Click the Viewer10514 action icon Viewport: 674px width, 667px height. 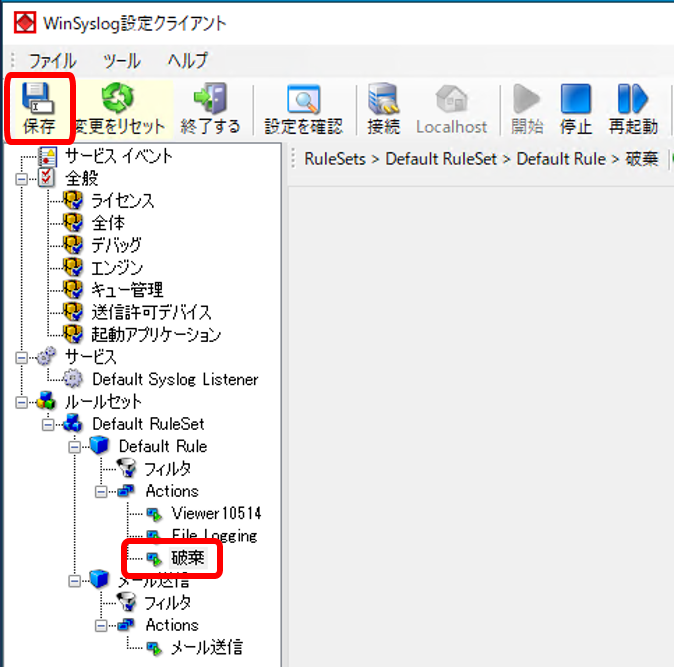(x=154, y=514)
